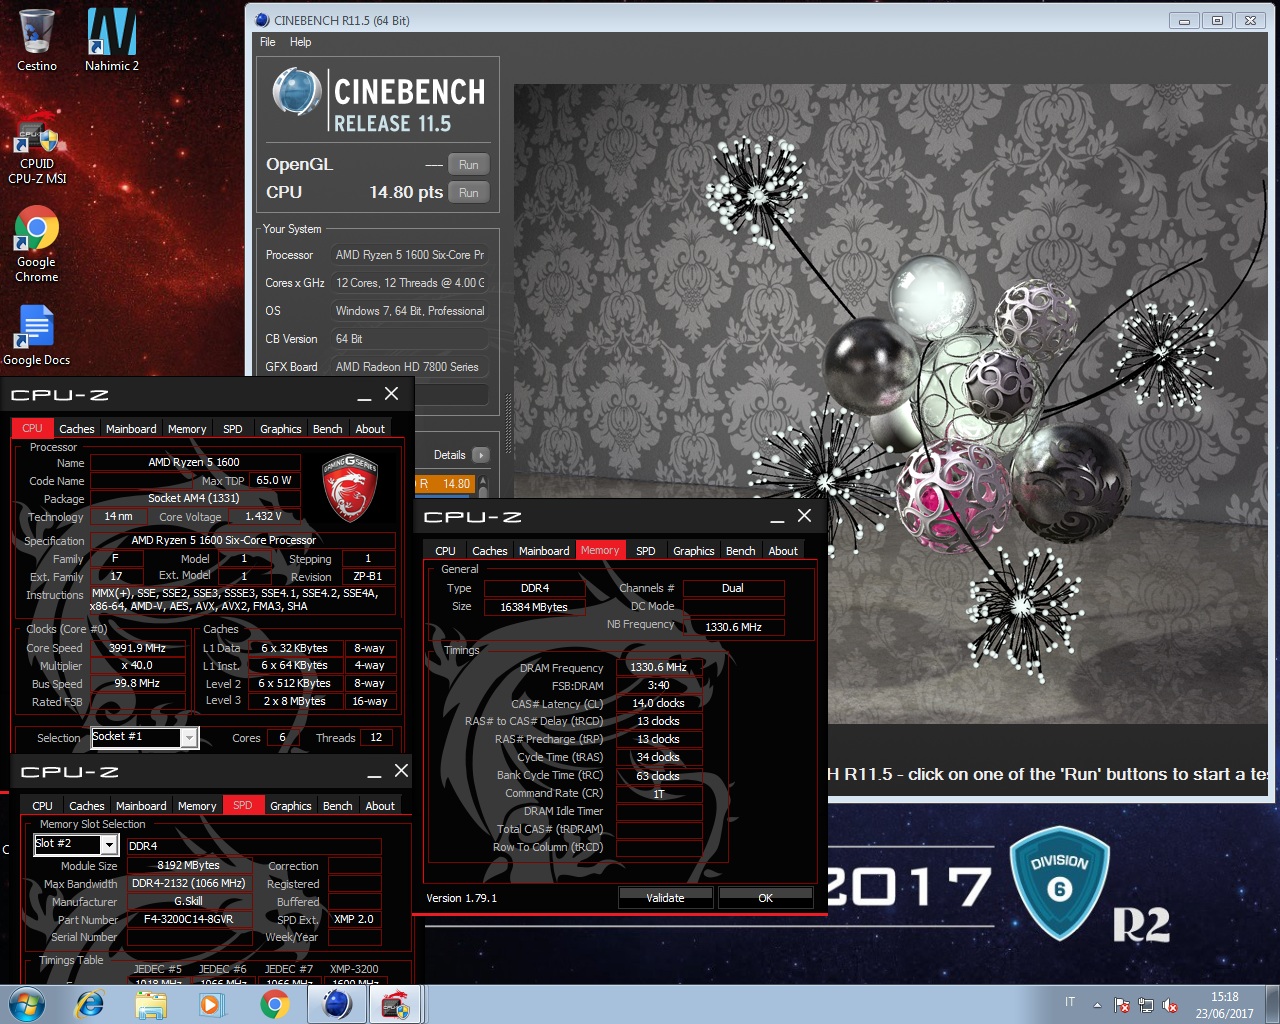The width and height of the screenshot is (1280, 1024).
Task: Minimize the CPU-Z Memory window
Action: click(x=777, y=518)
